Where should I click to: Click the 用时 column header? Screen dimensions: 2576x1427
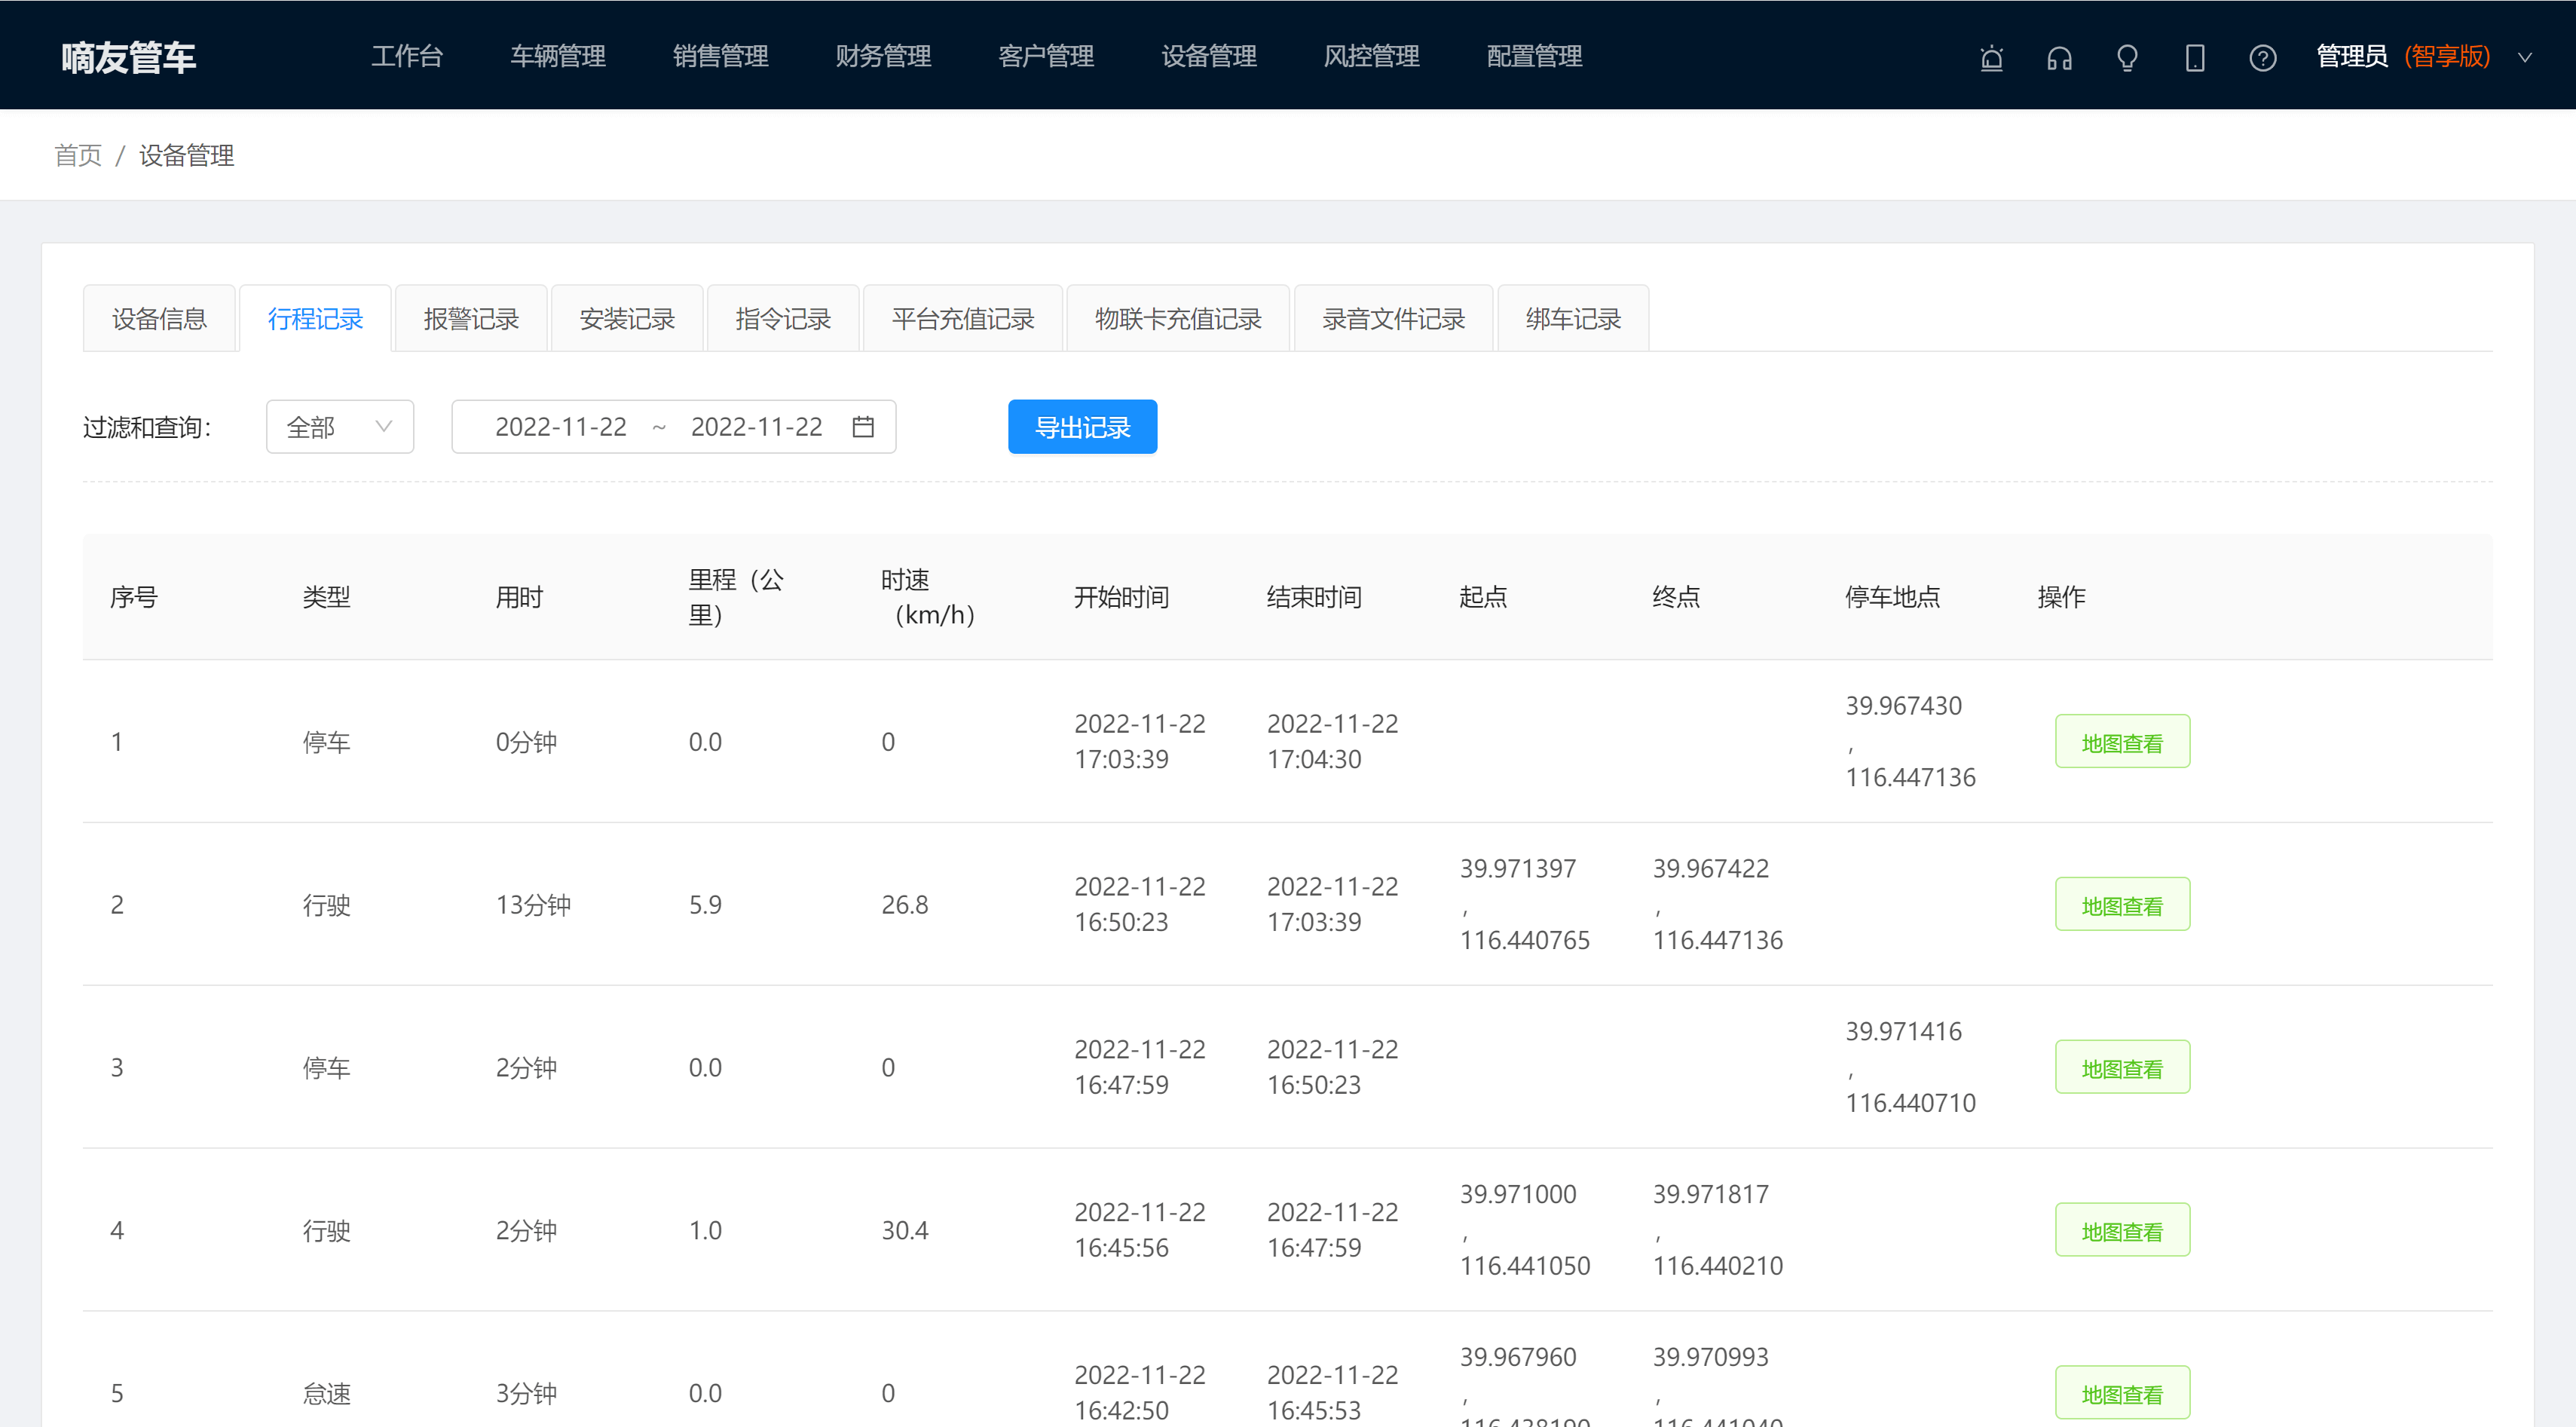click(x=520, y=597)
